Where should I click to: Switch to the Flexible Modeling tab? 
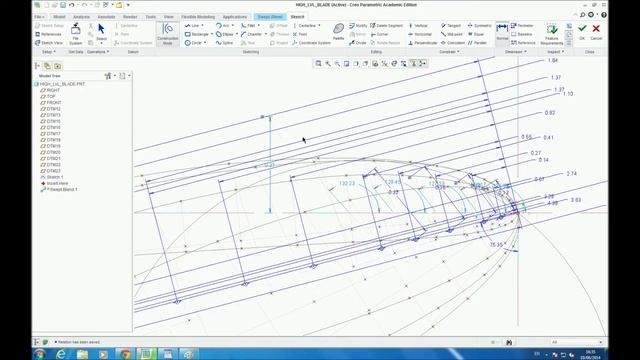(x=198, y=17)
